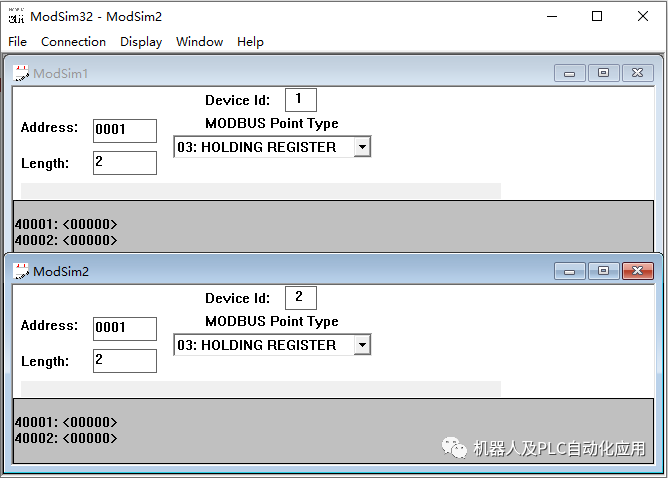Open the Display menu
This screenshot has width=668, height=478.
coord(141,42)
